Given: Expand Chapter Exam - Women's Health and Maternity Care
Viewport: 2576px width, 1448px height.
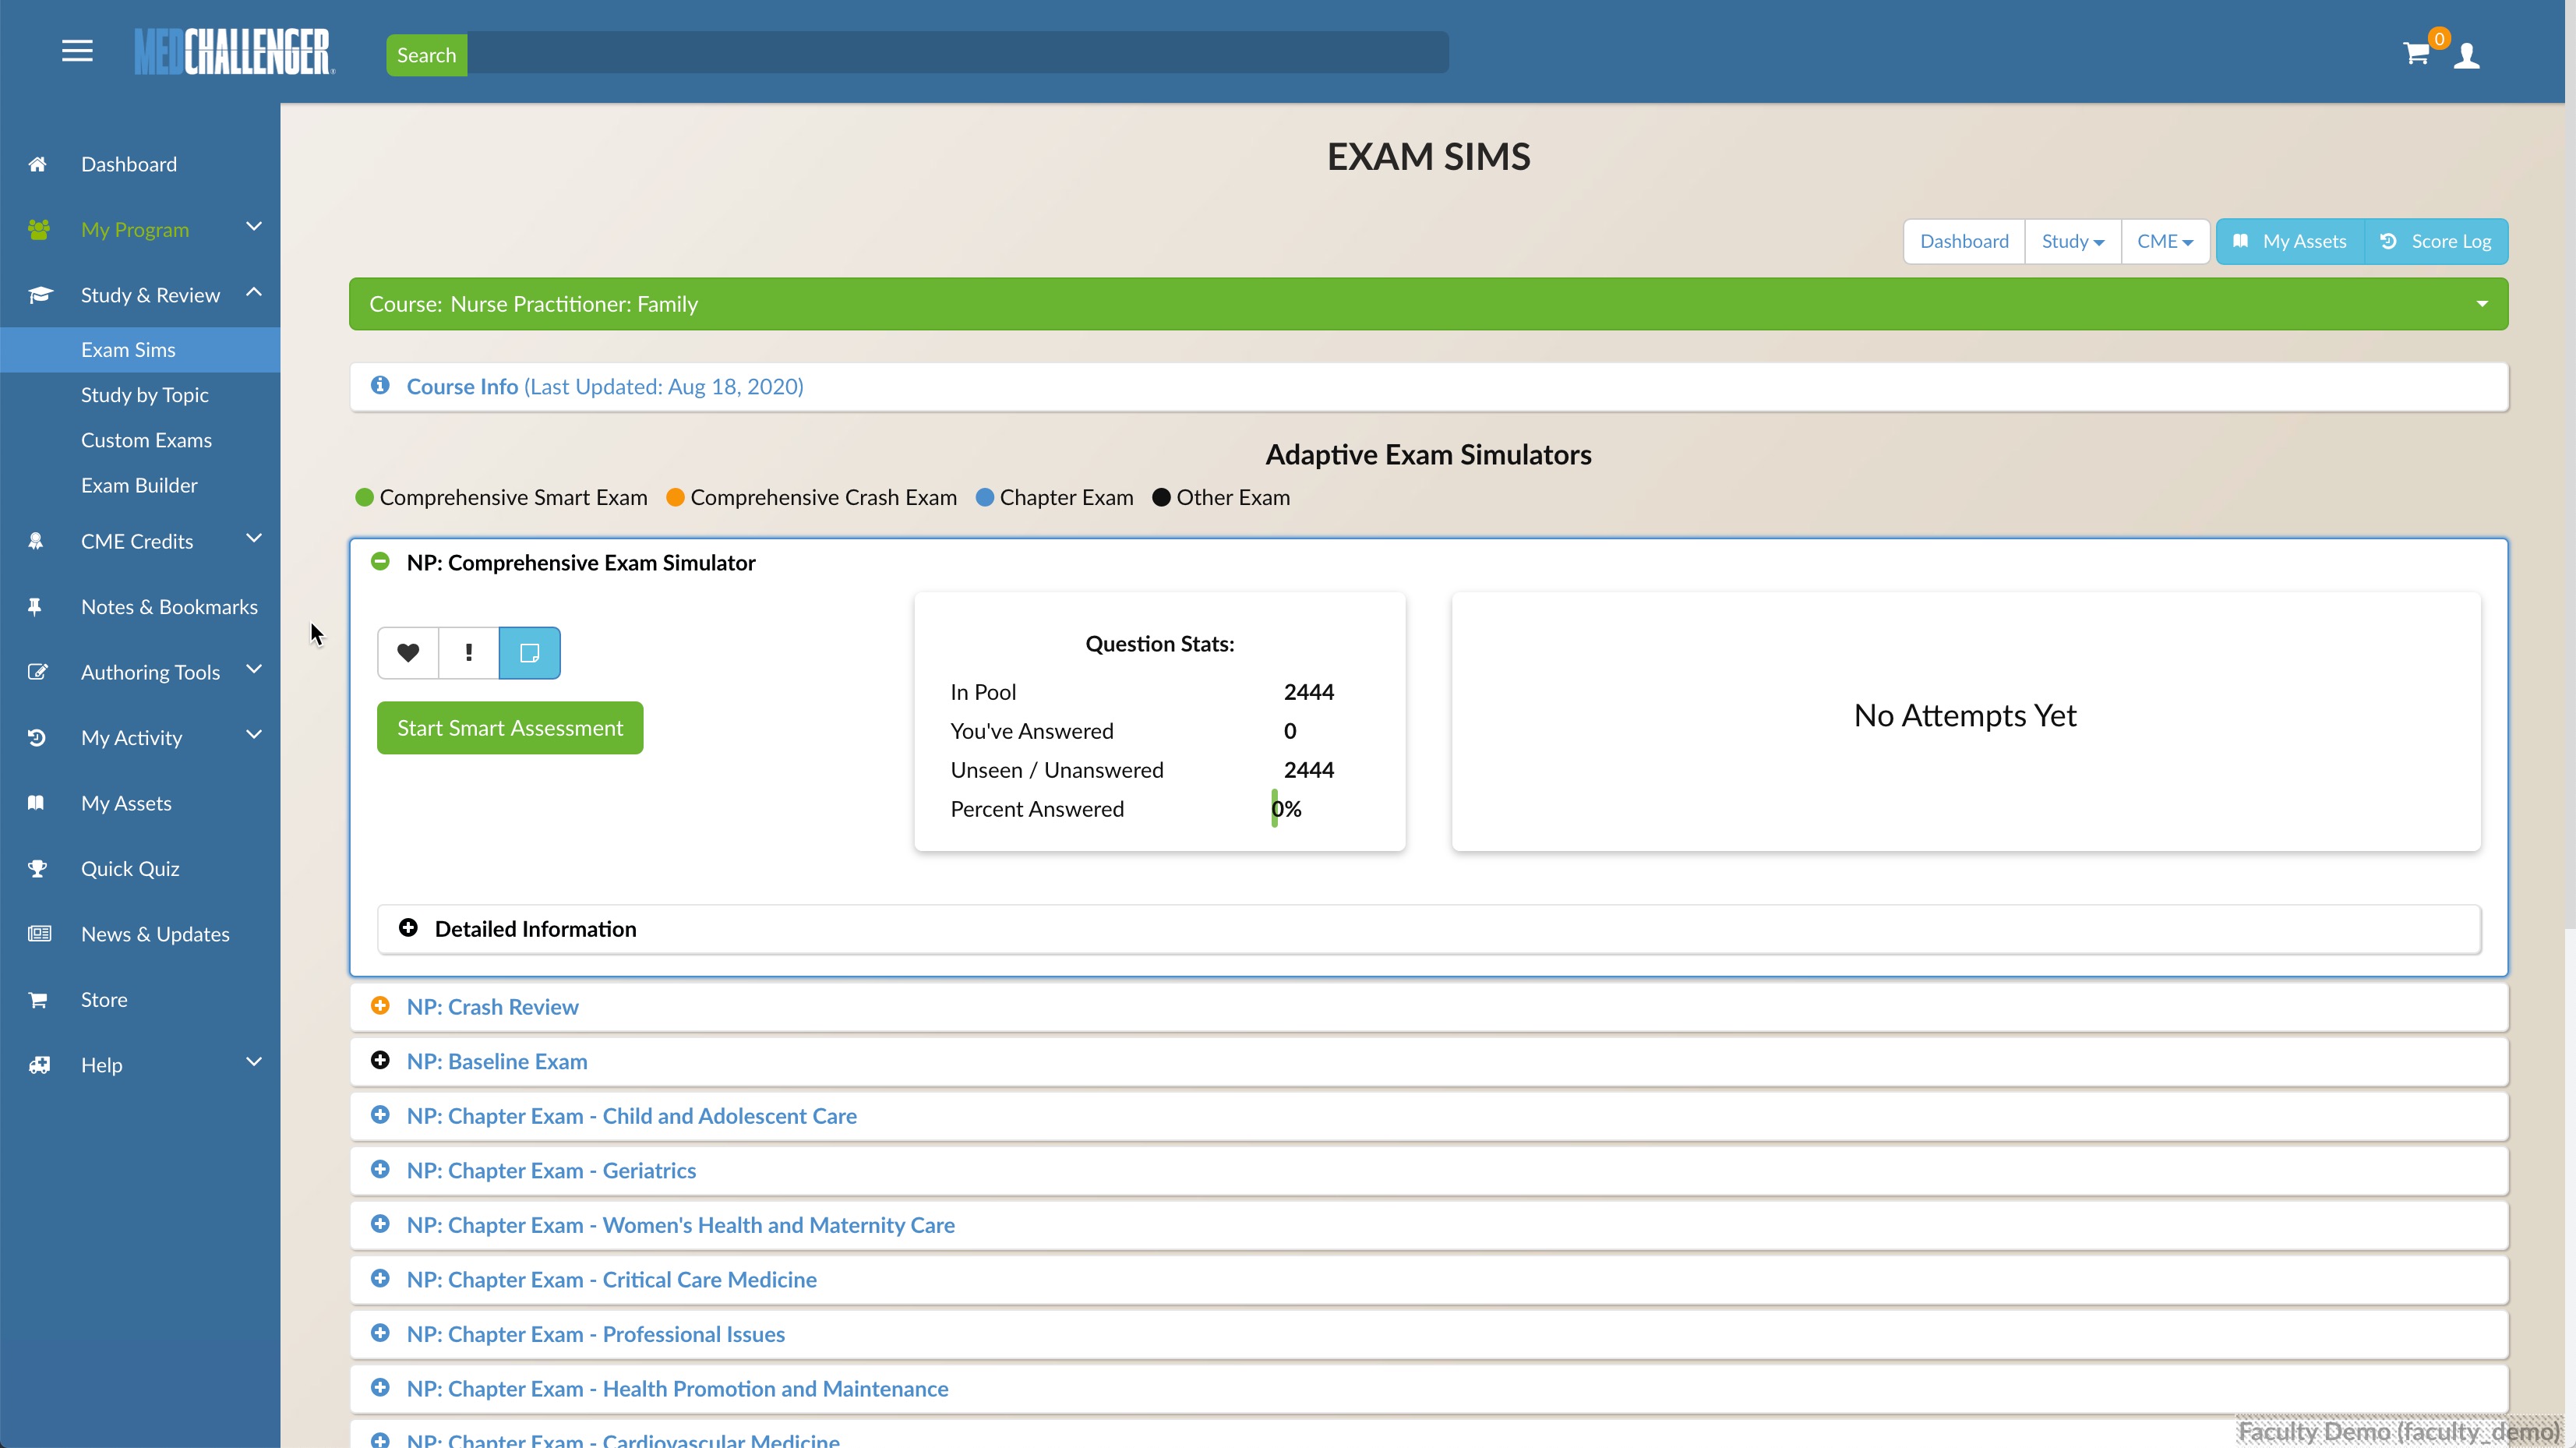Looking at the screenshot, I should pyautogui.click(x=380, y=1225).
